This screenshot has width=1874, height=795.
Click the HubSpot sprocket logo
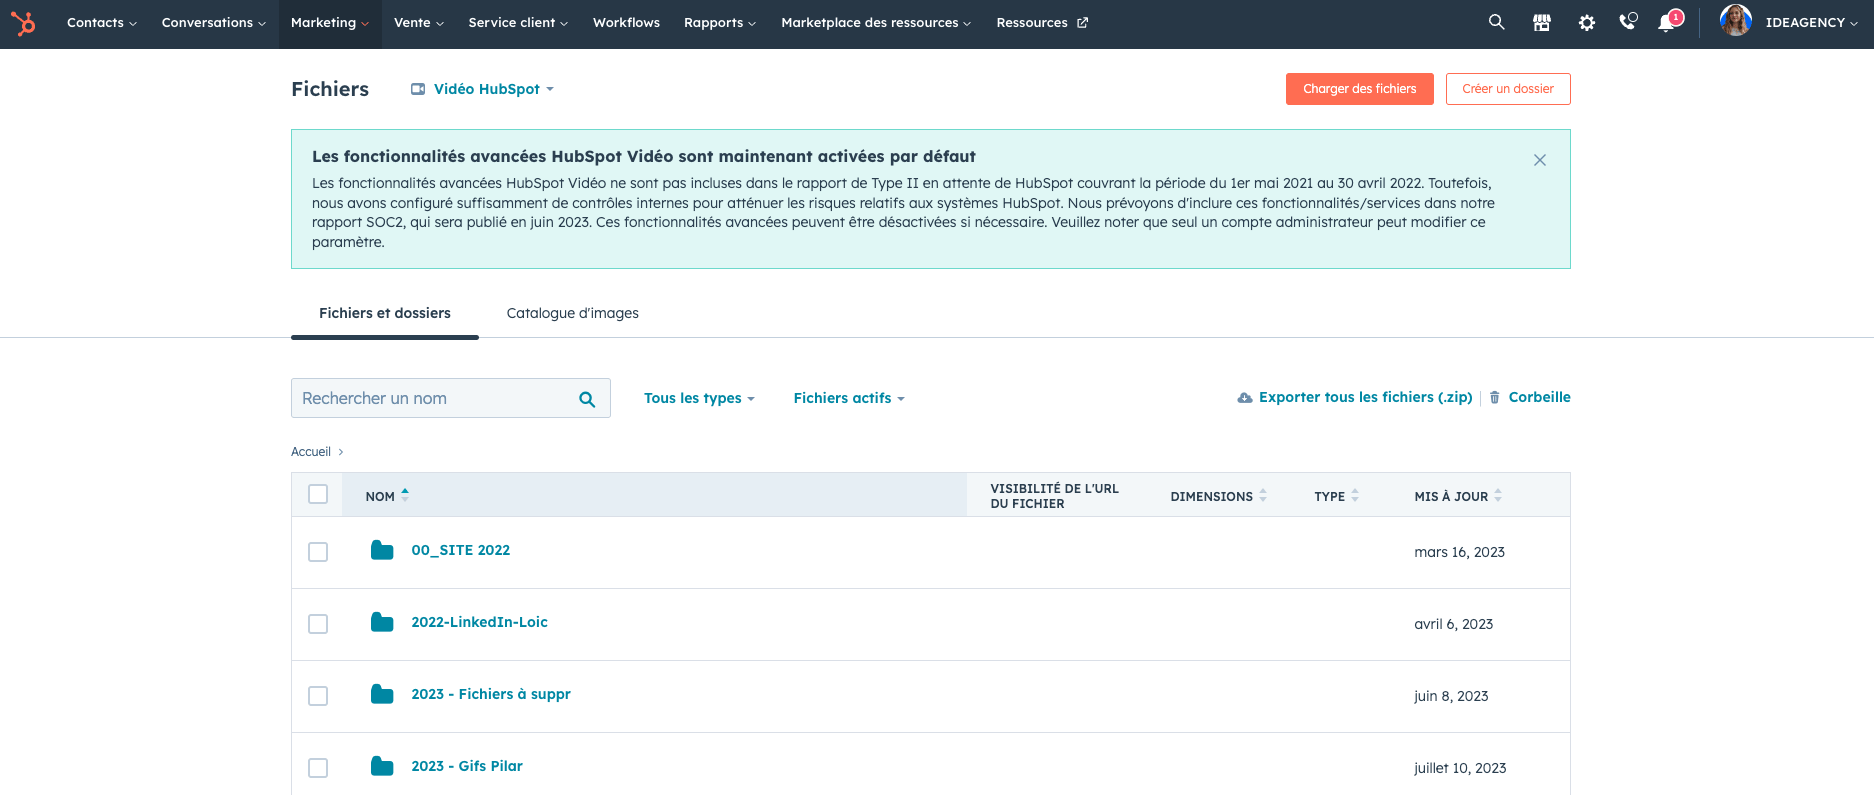(23, 23)
